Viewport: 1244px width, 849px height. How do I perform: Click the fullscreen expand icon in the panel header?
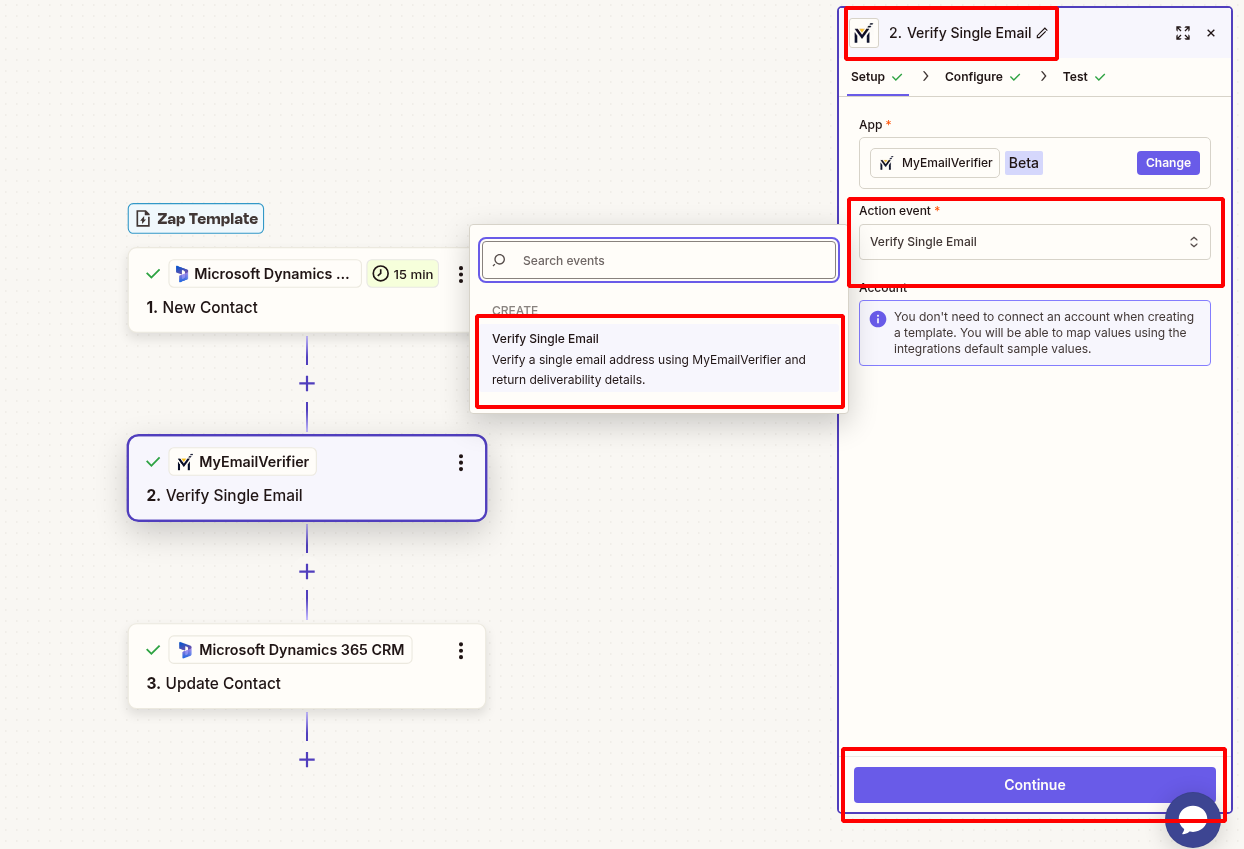pos(1183,32)
